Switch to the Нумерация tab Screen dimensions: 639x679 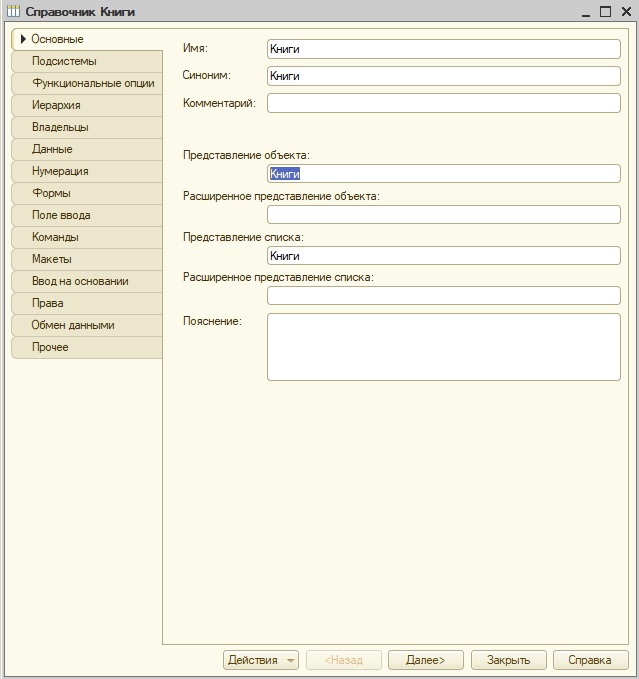pyautogui.click(x=87, y=171)
